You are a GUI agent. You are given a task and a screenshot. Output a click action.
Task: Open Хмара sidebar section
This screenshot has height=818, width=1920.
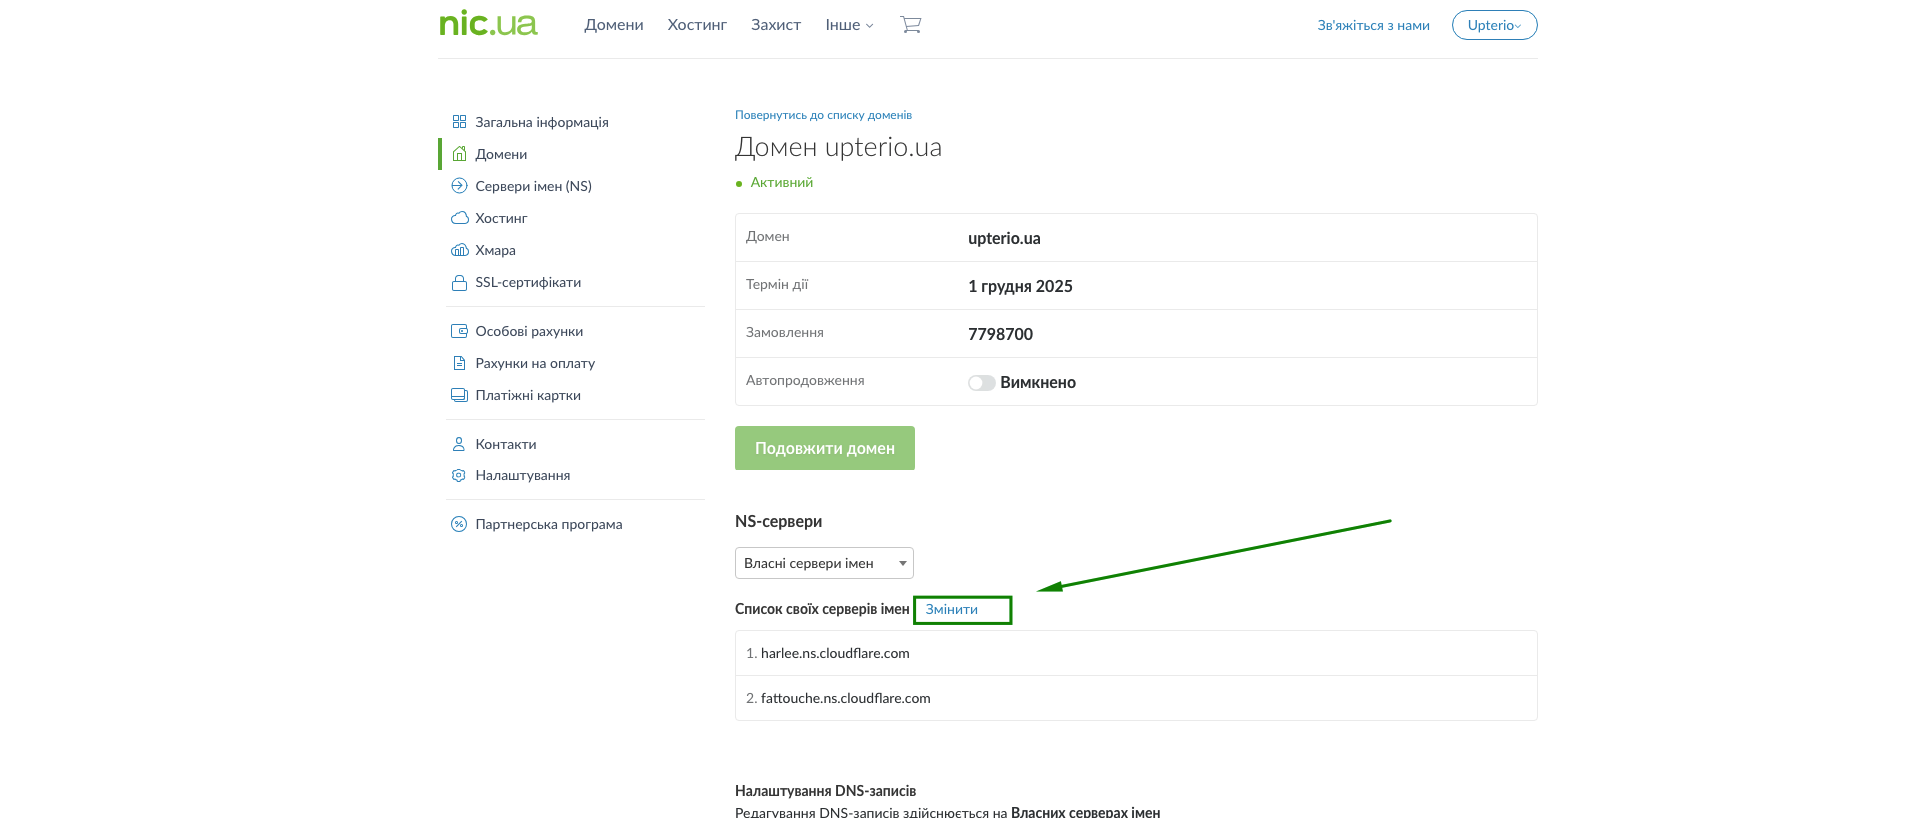coord(496,250)
